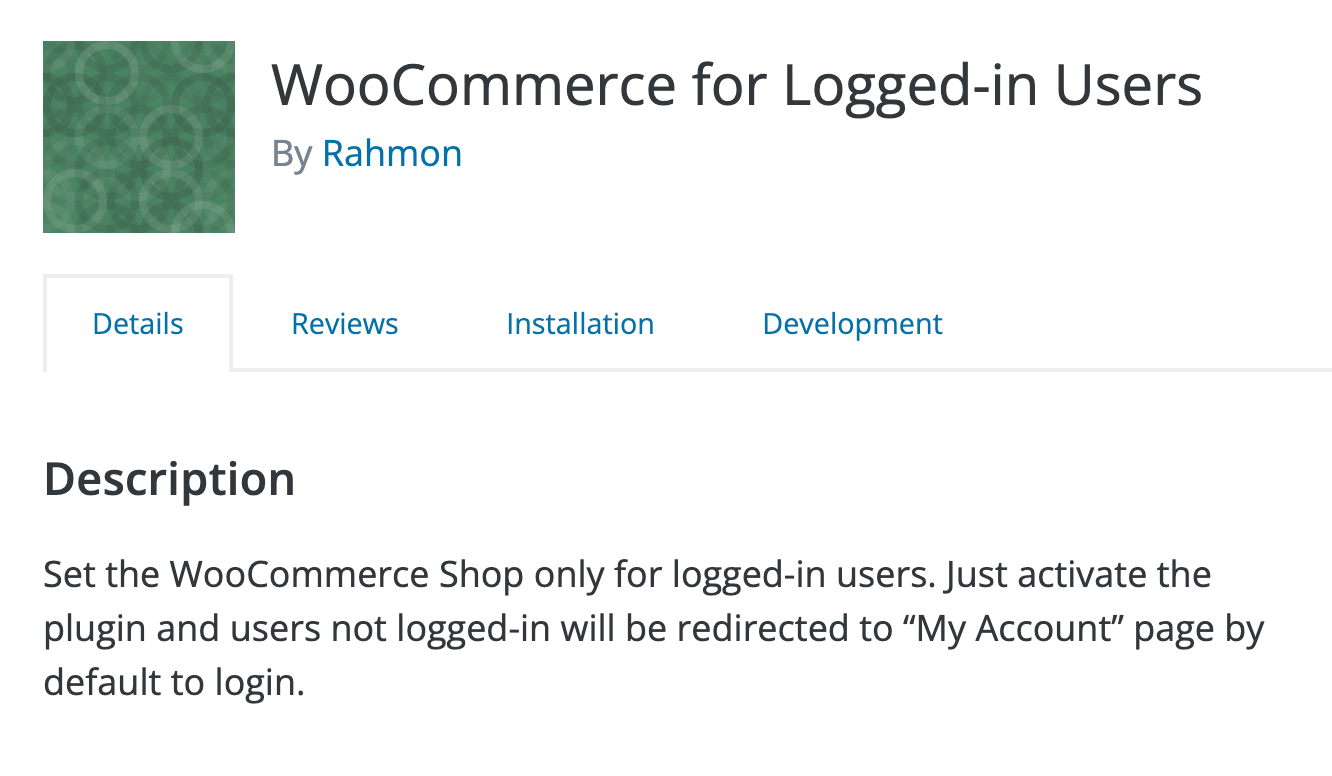
Task: Click the "By Rahmon" byline
Action: click(x=365, y=153)
